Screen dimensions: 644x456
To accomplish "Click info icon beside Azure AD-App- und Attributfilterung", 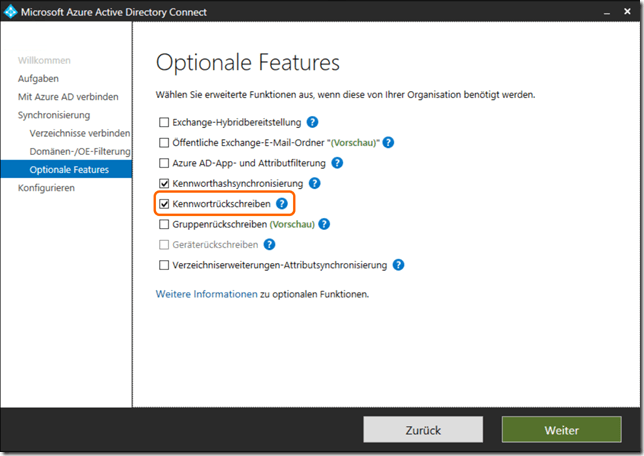I will tap(337, 163).
